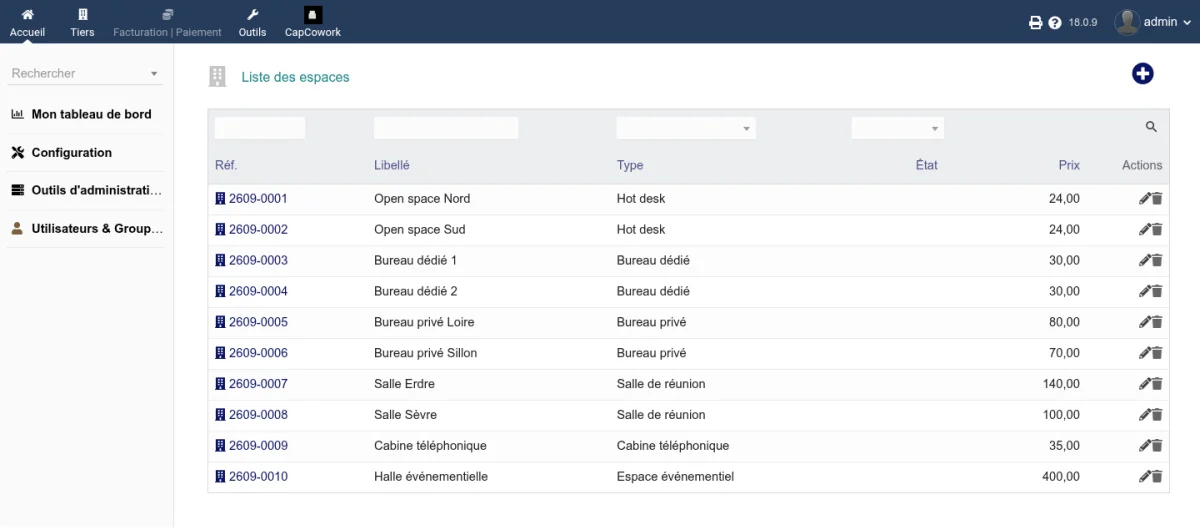Open the help question mark icon

1055,22
